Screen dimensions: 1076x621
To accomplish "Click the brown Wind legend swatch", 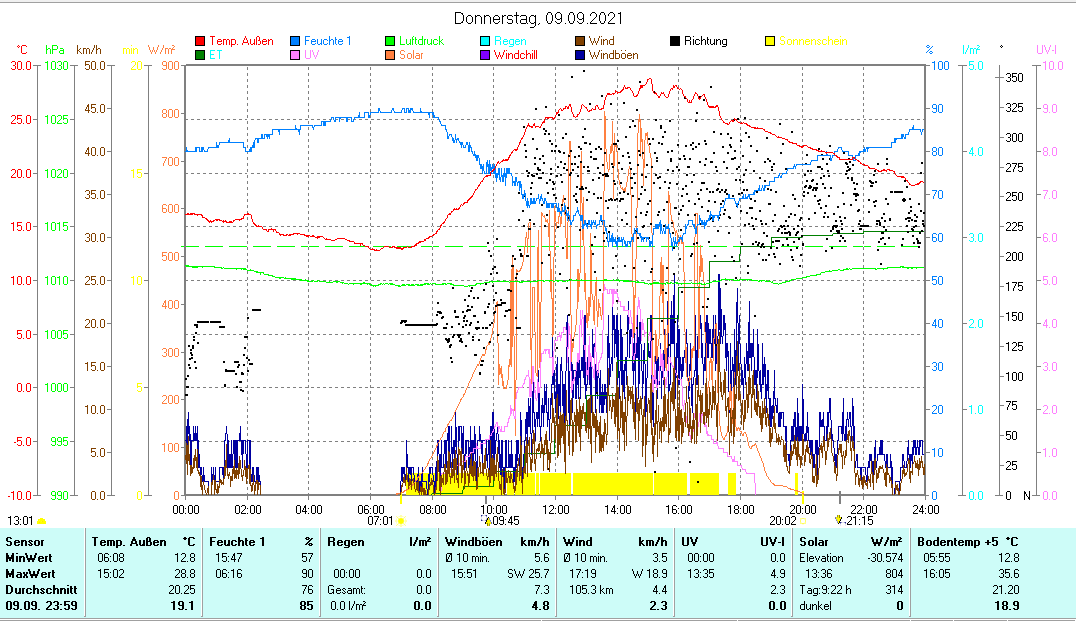I will (579, 41).
